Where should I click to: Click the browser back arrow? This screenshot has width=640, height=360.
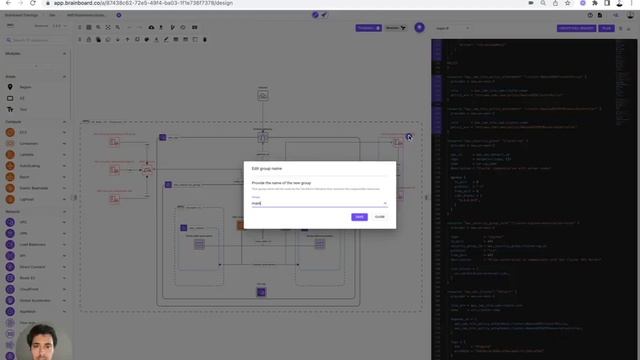8,3
